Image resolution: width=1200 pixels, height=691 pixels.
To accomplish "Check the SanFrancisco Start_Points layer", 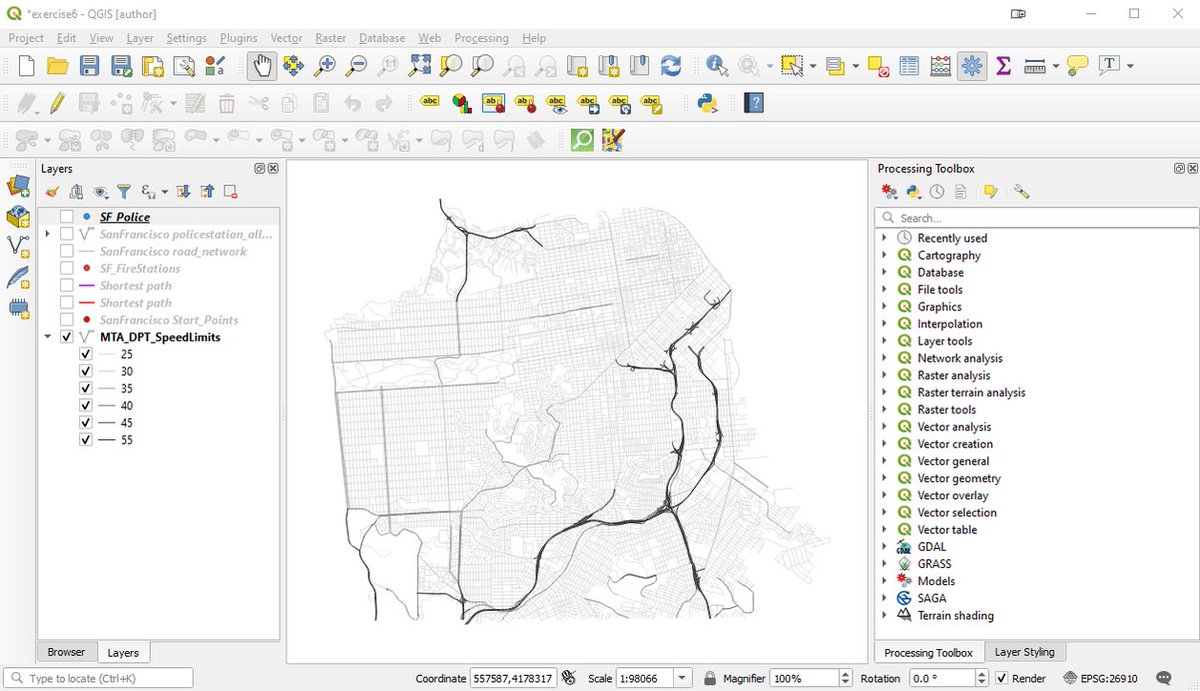I will point(67,320).
